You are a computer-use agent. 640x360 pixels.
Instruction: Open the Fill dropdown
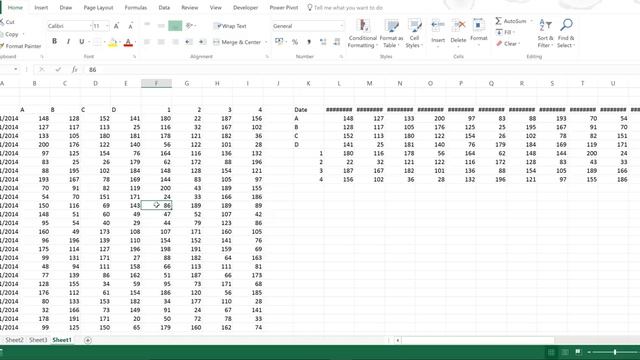click(x=504, y=32)
